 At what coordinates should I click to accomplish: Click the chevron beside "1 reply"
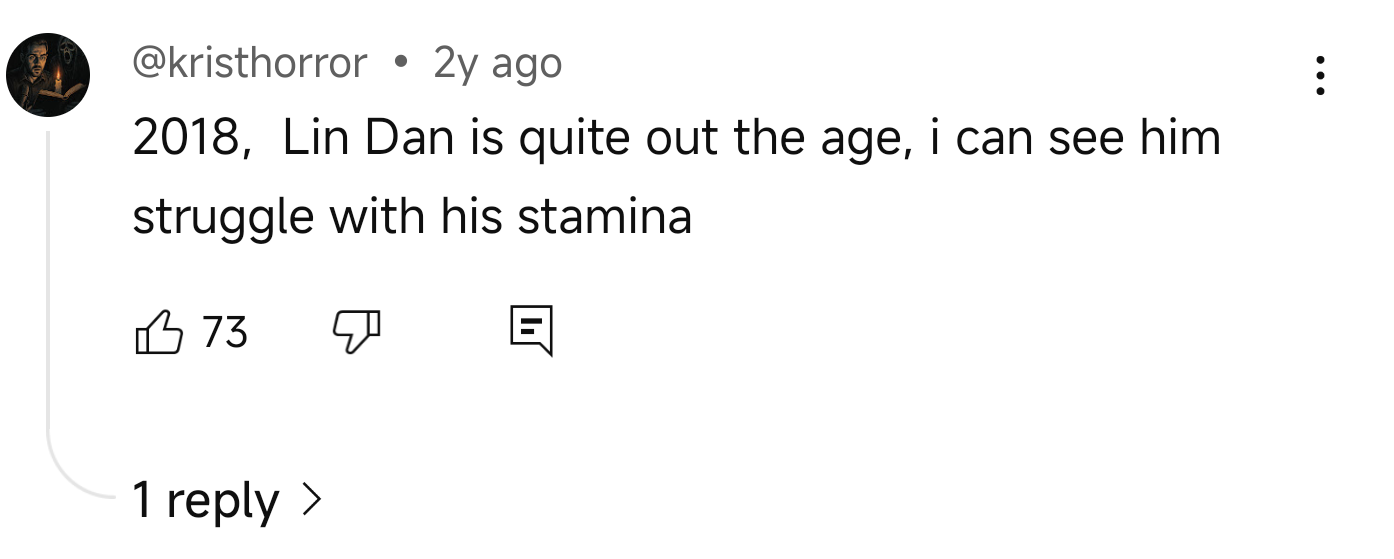click(312, 498)
